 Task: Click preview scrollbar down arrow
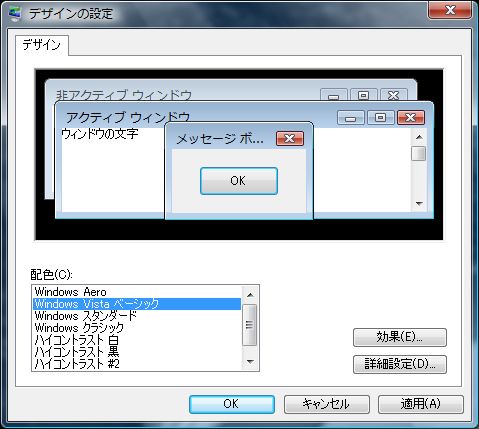(419, 203)
